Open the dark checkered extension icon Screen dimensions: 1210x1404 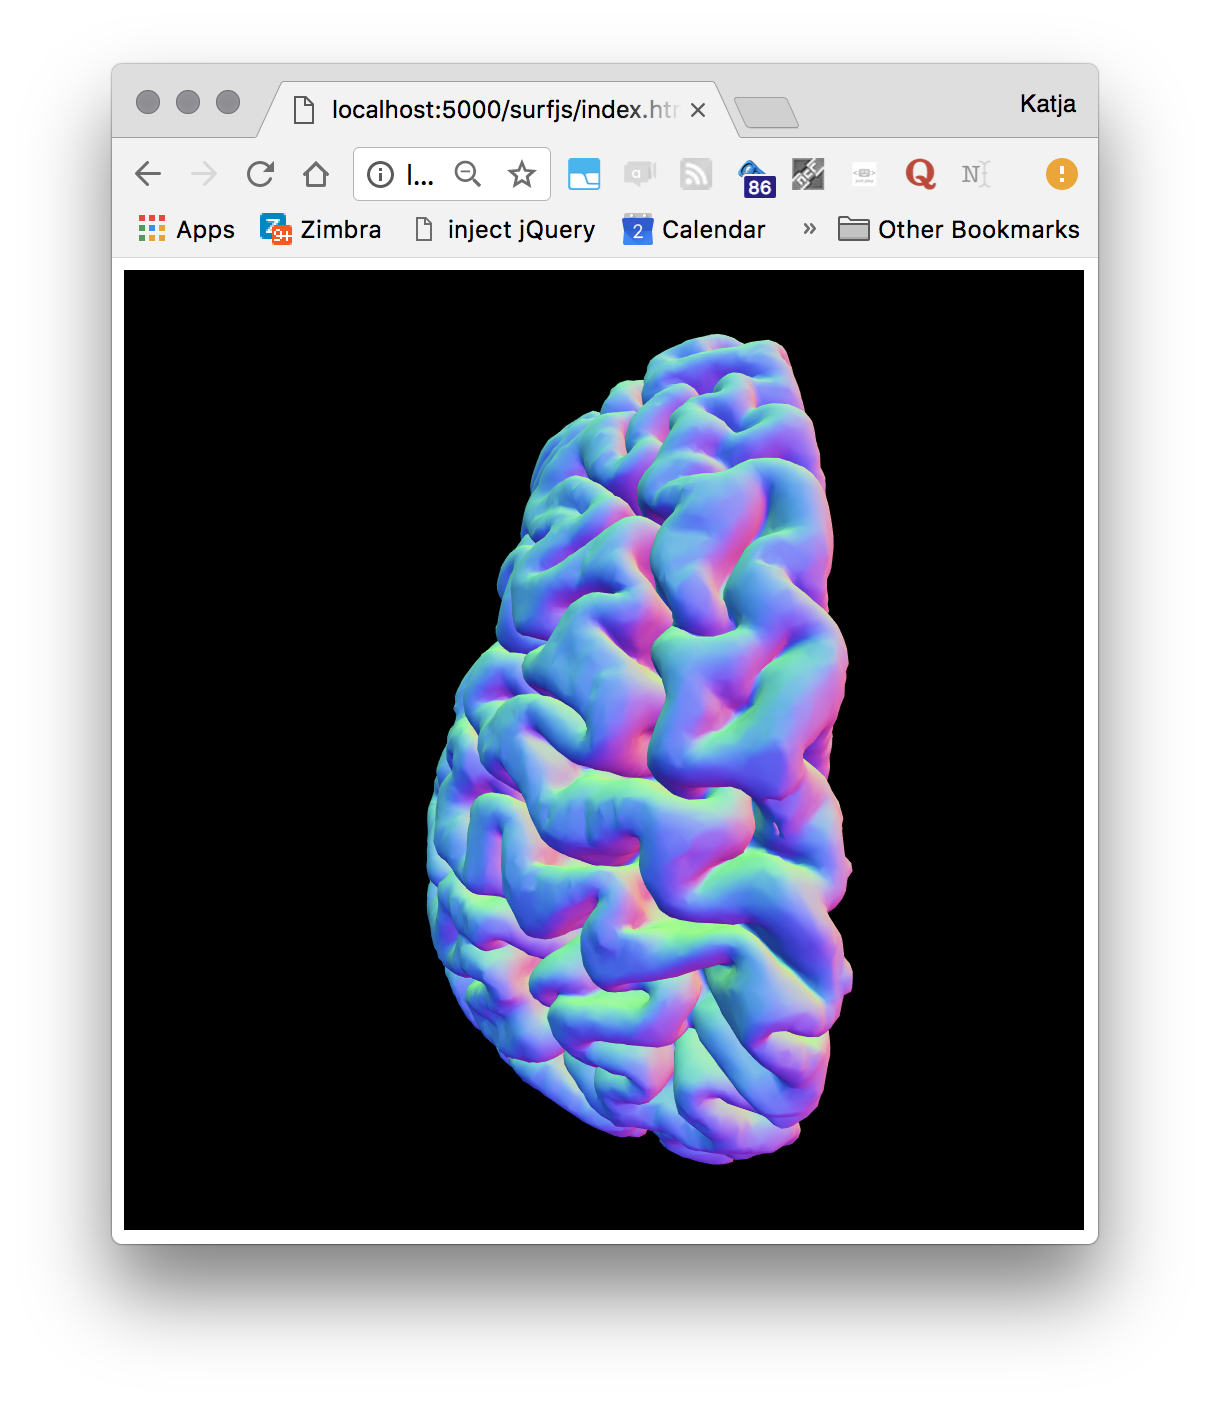click(808, 174)
